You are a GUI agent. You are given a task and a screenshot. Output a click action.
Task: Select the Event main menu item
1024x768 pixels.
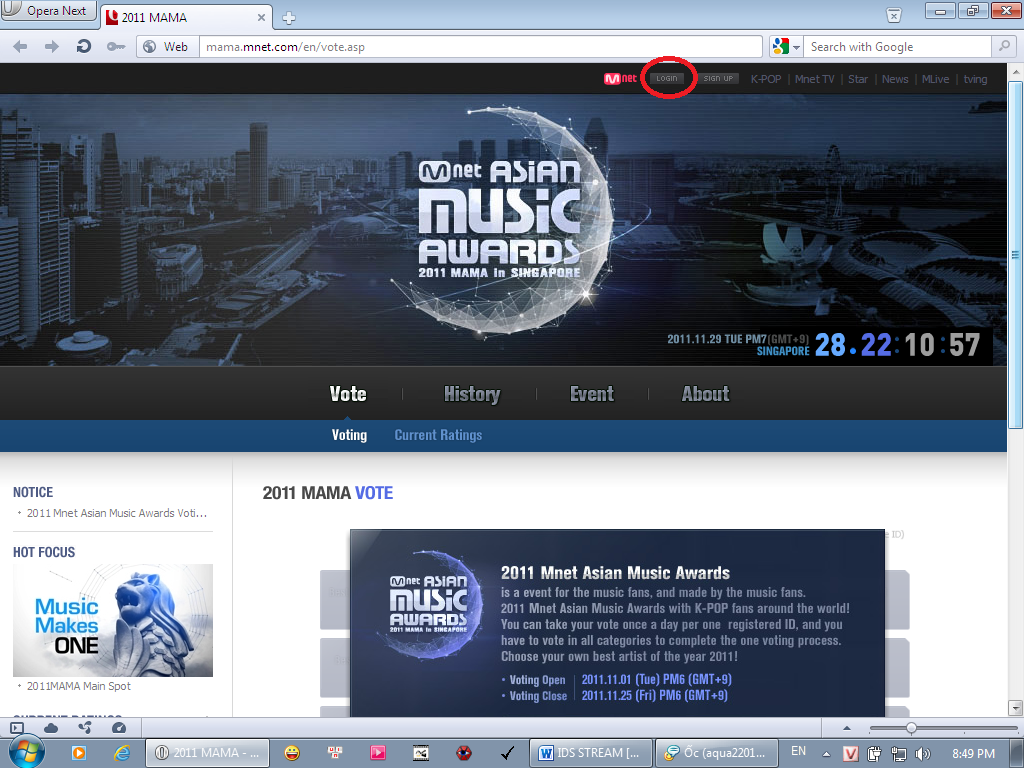click(x=592, y=394)
